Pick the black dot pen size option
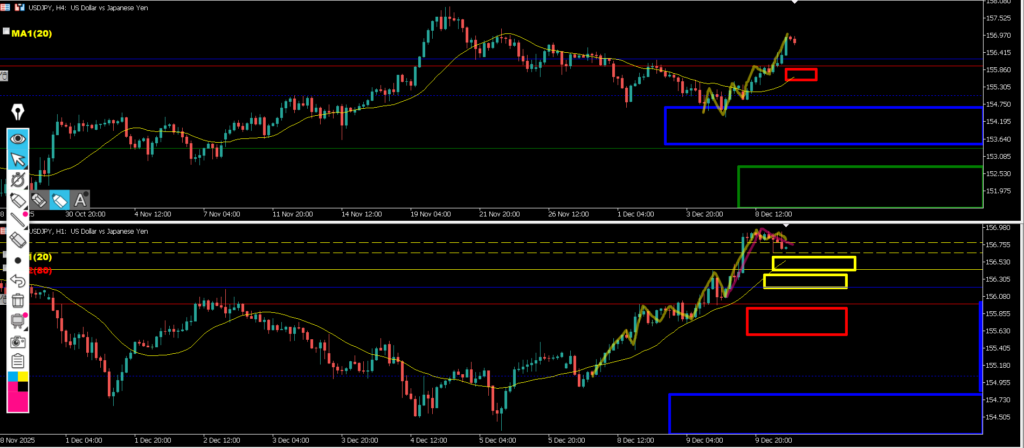 click(18, 259)
